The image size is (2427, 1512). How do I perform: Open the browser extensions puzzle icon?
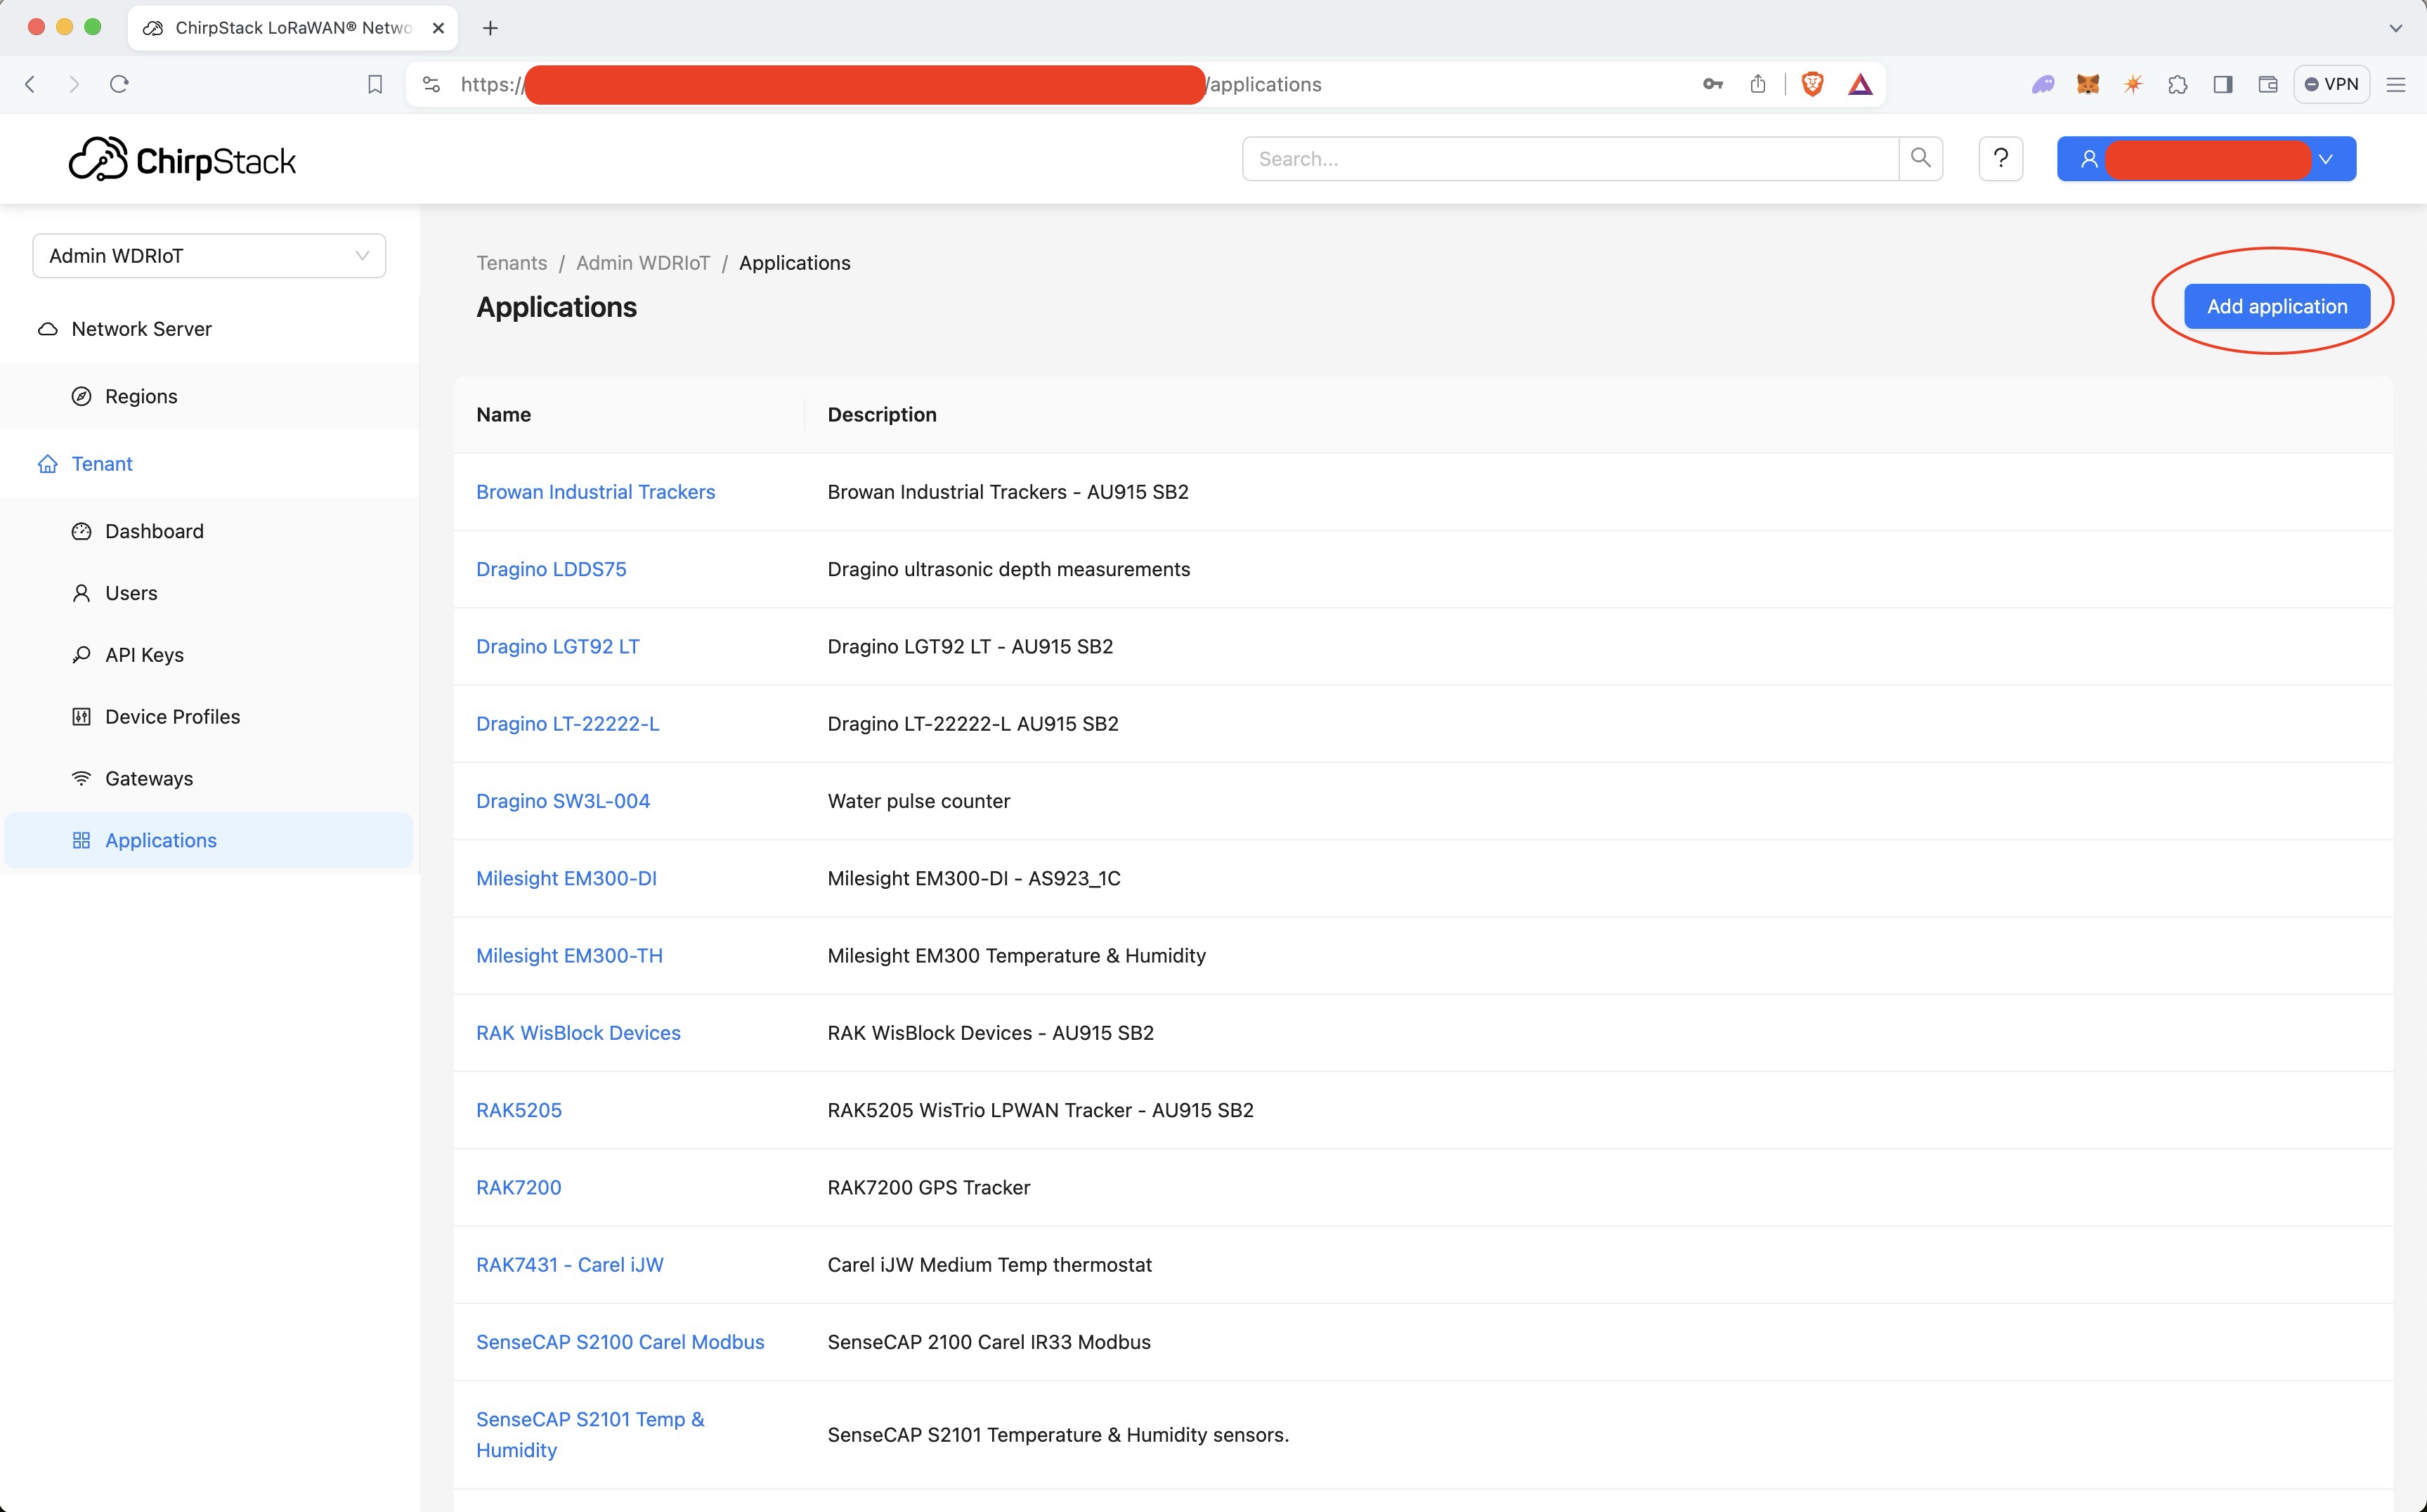point(2177,84)
